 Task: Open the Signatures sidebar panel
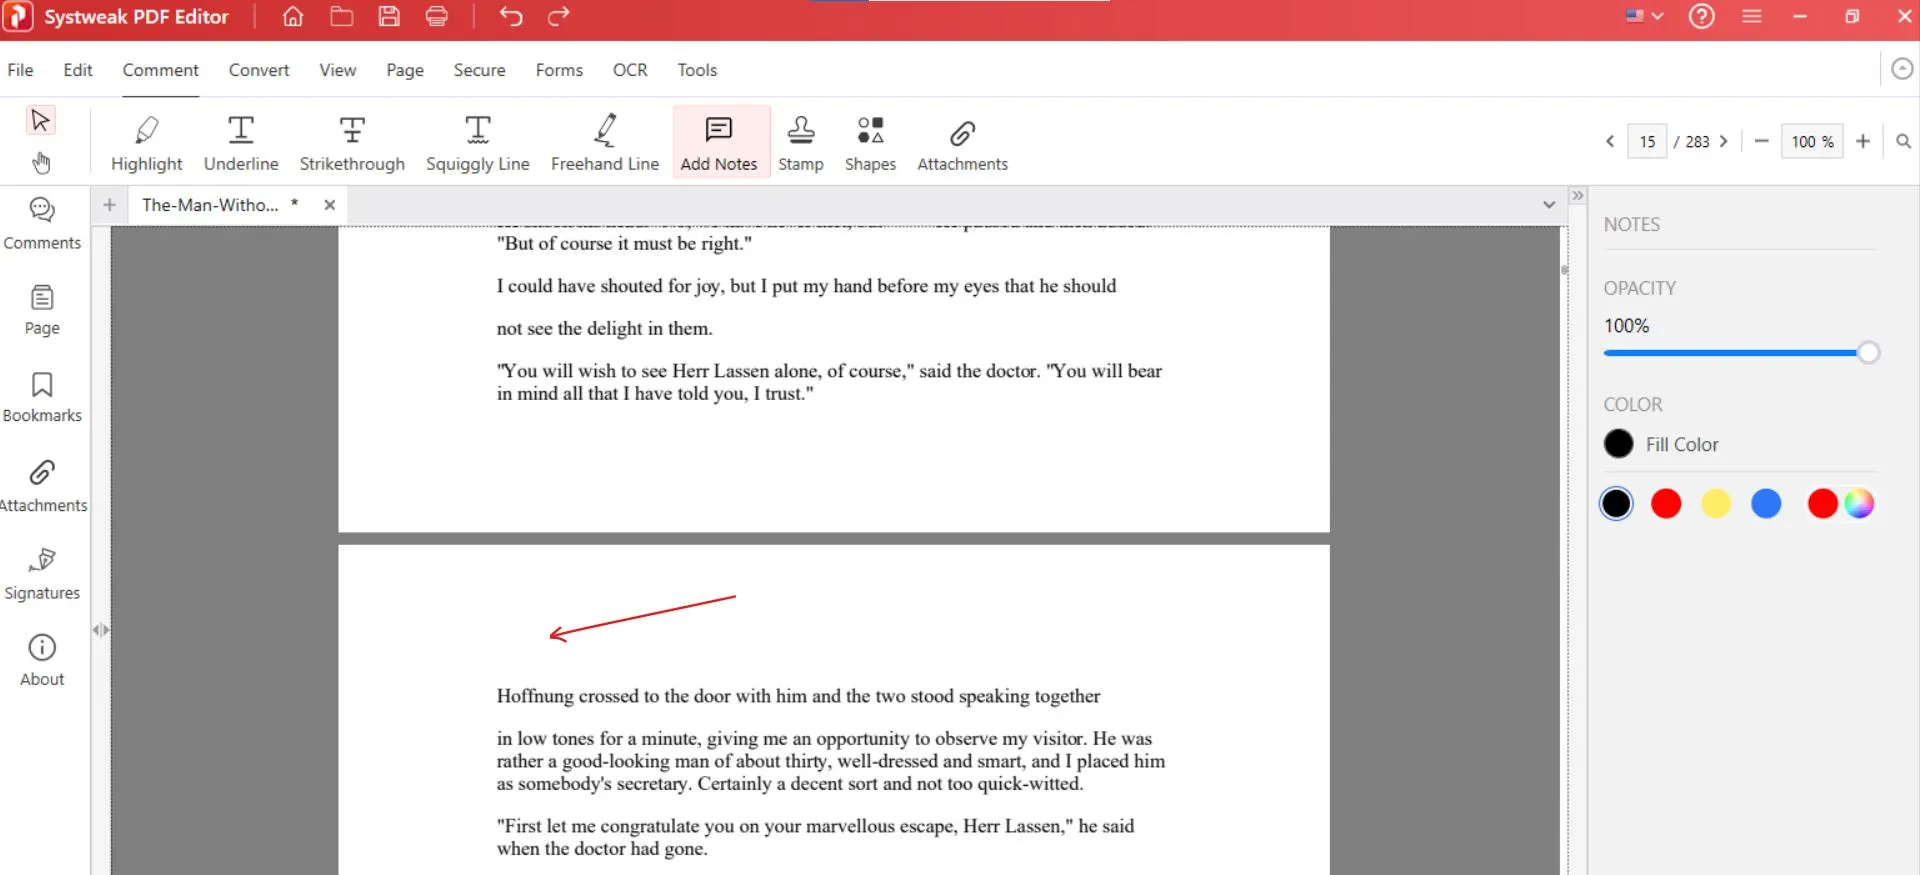42,574
